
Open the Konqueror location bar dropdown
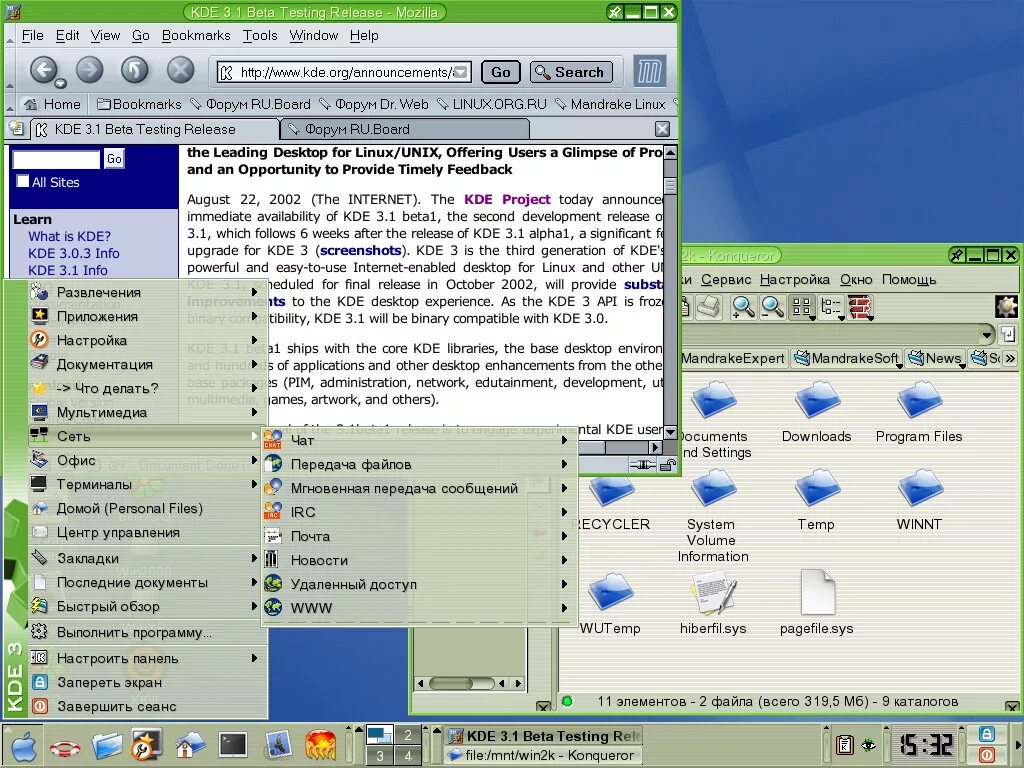[x=987, y=335]
